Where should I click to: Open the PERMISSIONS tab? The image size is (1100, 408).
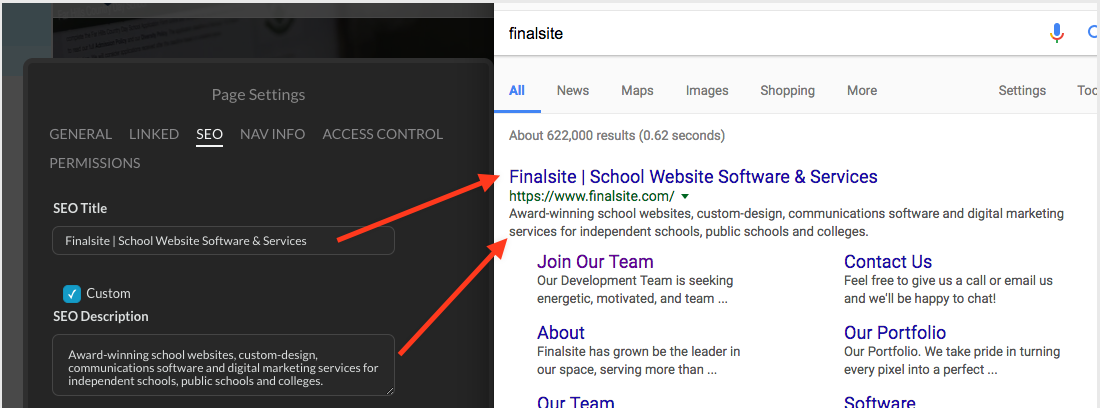(95, 163)
